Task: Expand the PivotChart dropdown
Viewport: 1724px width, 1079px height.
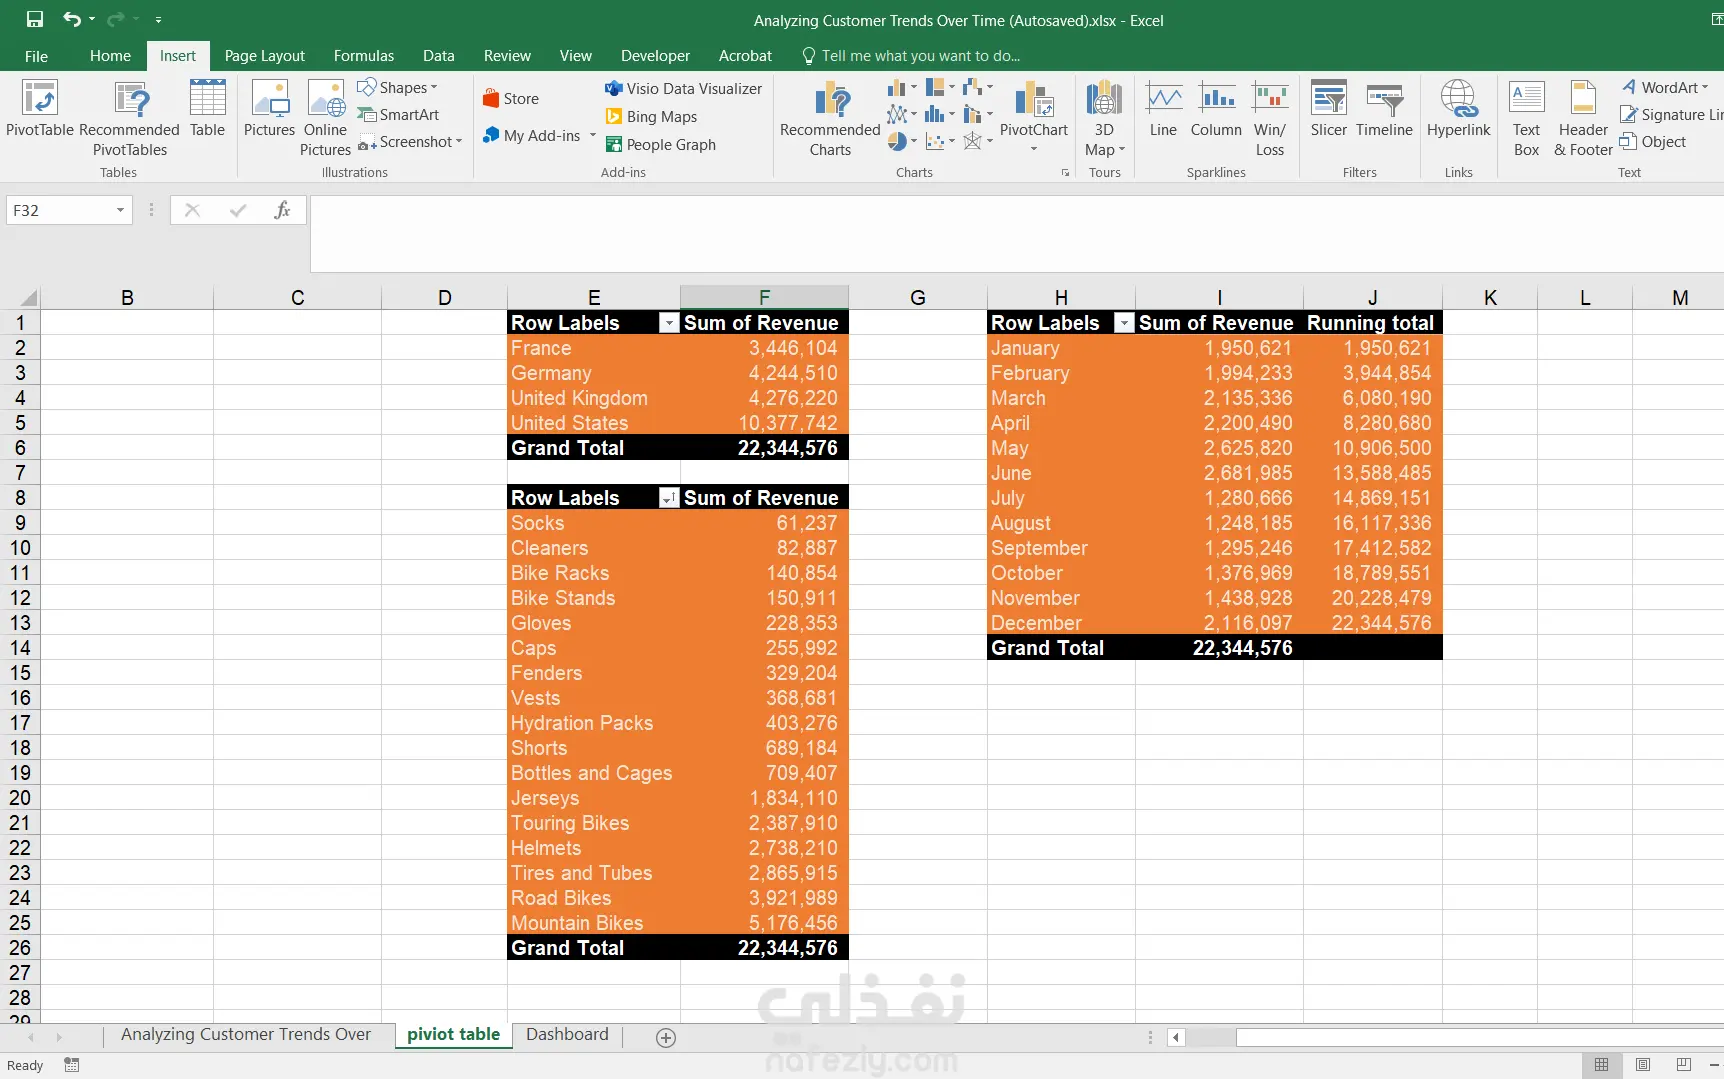Action: 1034,149
